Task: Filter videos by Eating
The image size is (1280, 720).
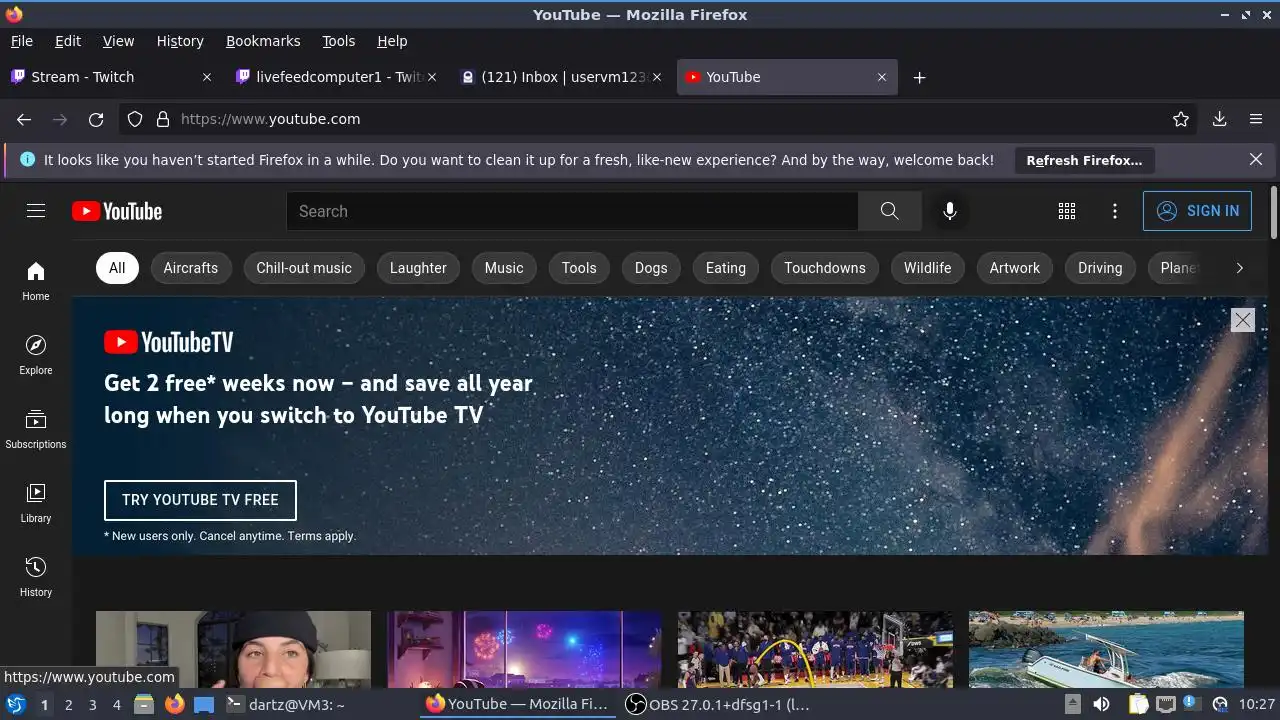Action: [726, 268]
